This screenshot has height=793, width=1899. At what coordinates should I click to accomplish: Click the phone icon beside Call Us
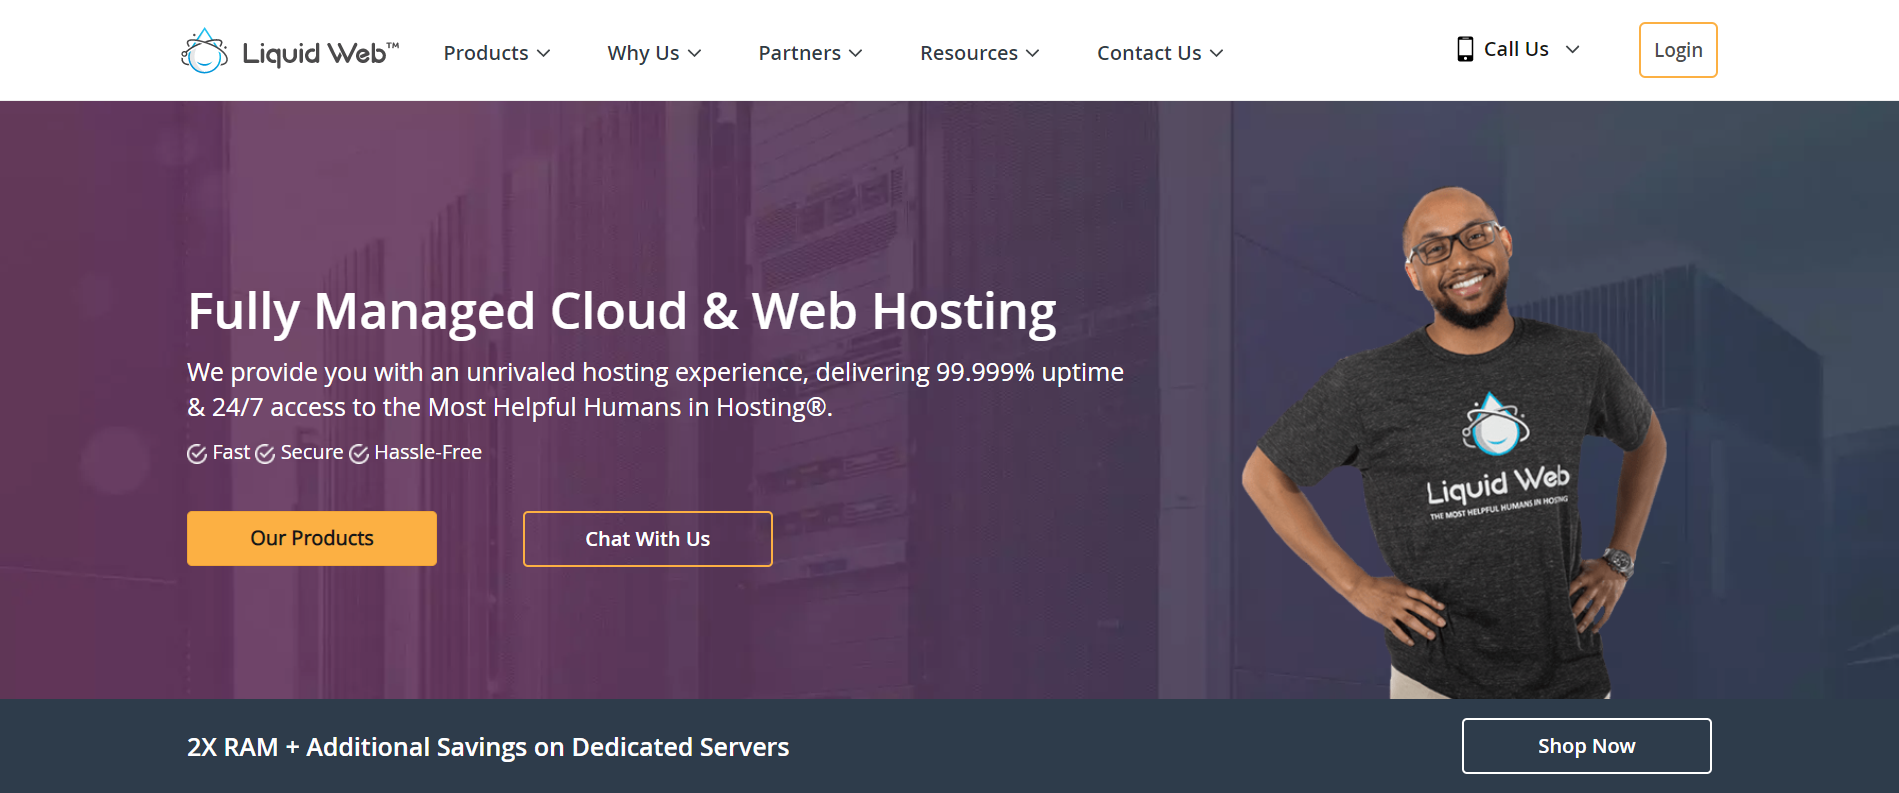click(1465, 49)
